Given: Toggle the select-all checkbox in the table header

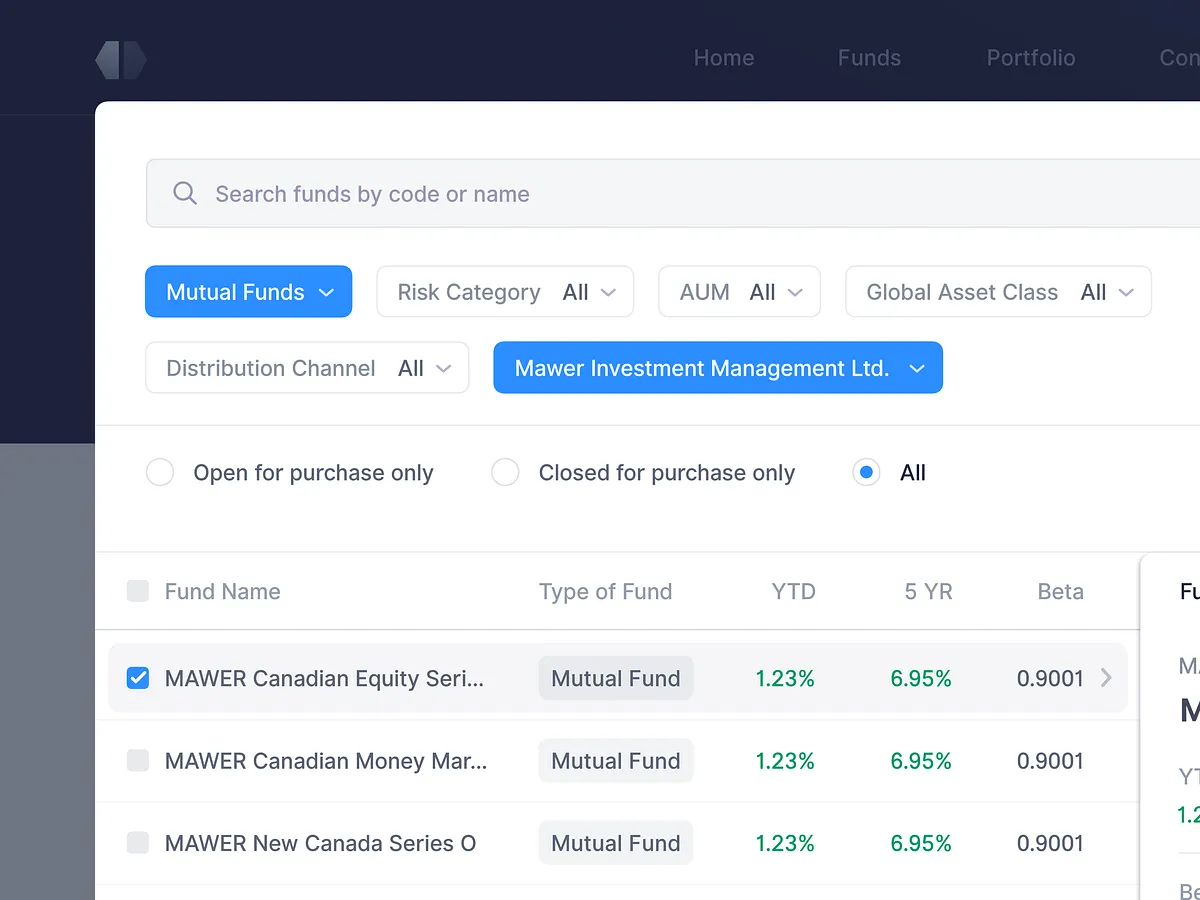Looking at the screenshot, I should coord(137,591).
